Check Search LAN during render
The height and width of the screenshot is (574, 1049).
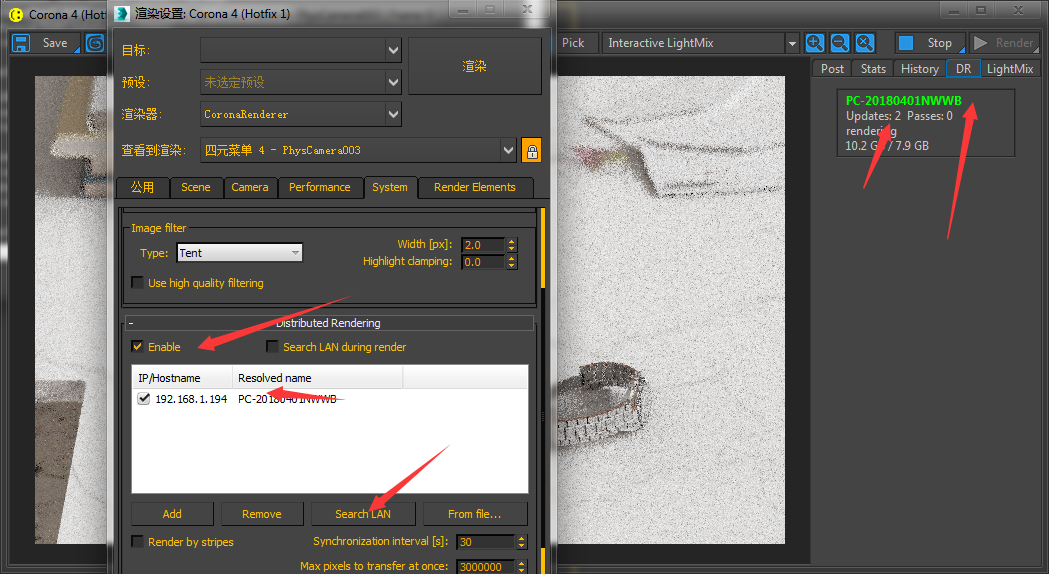coord(272,347)
